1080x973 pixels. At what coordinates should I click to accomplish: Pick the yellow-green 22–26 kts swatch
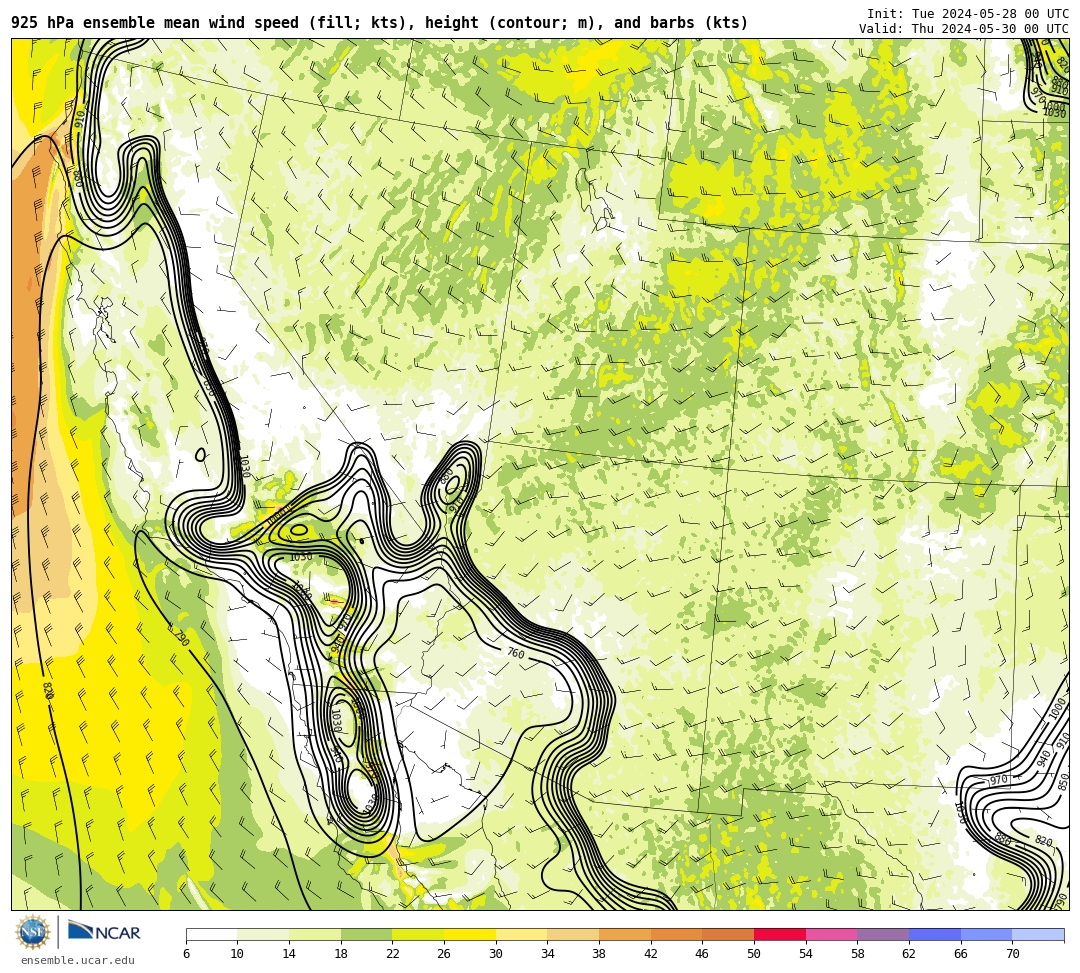click(x=418, y=934)
